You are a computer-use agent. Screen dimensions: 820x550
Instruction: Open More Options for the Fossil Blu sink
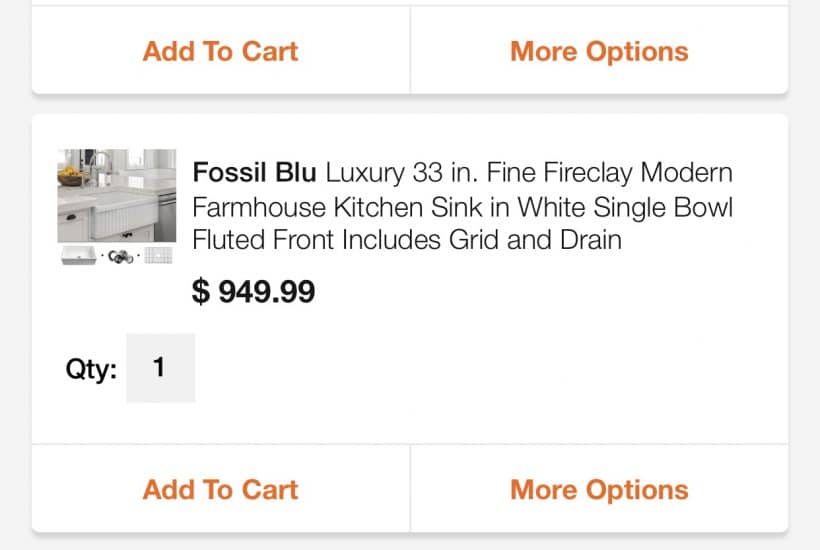[x=599, y=489]
